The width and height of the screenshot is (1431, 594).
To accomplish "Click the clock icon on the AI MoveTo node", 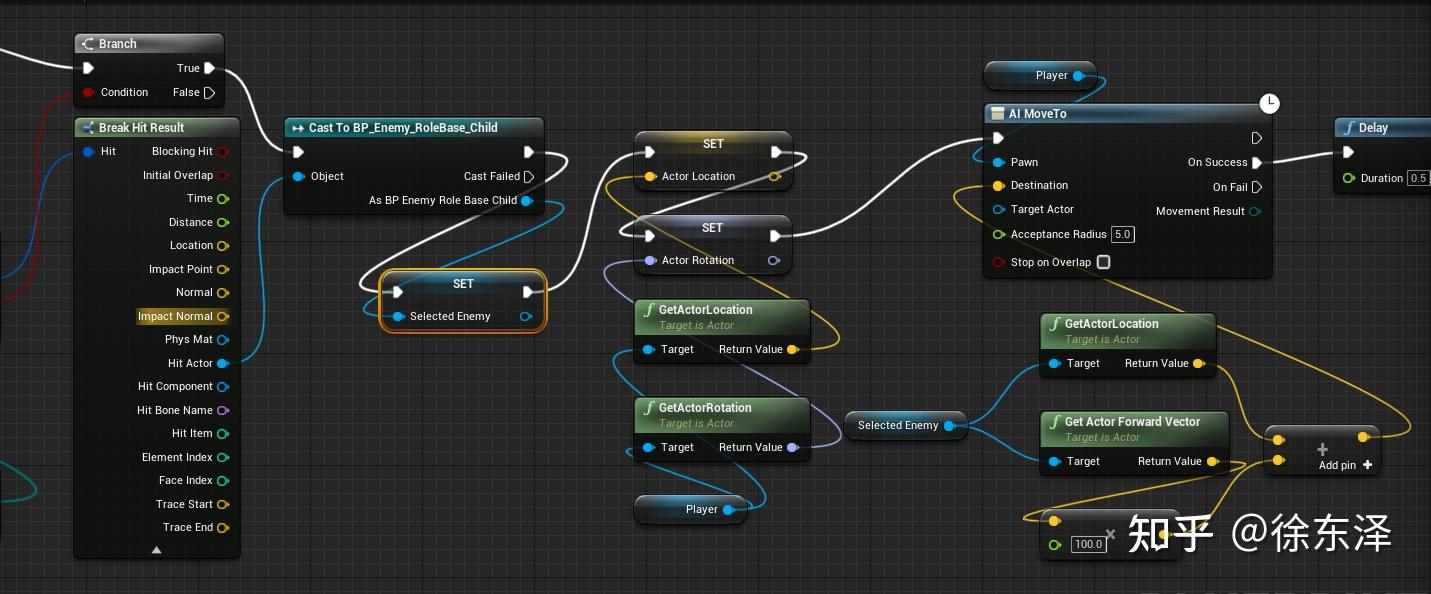I will pos(1269,103).
